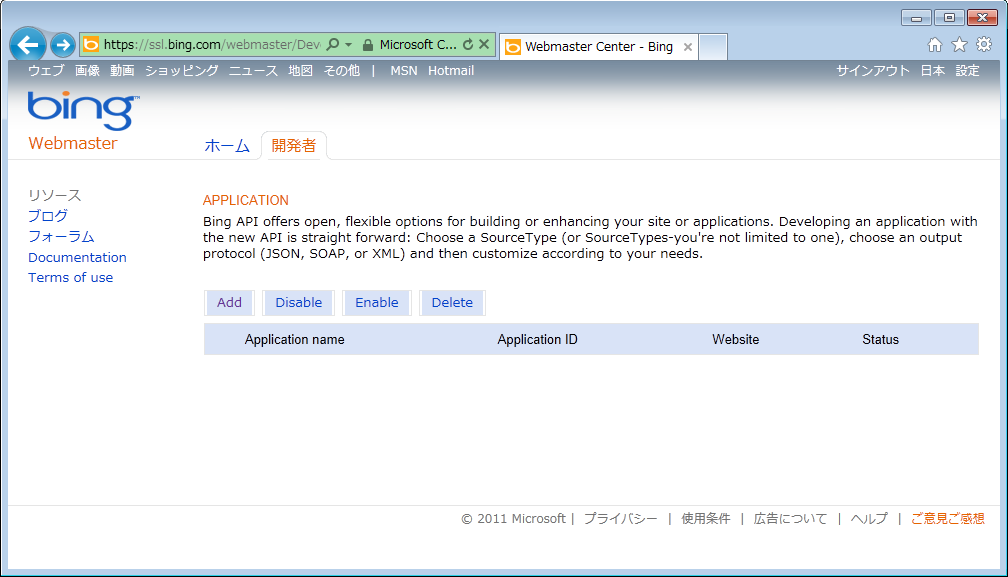This screenshot has height=577, width=1008.
Task: Open a new blank browser tab
Action: 713,47
